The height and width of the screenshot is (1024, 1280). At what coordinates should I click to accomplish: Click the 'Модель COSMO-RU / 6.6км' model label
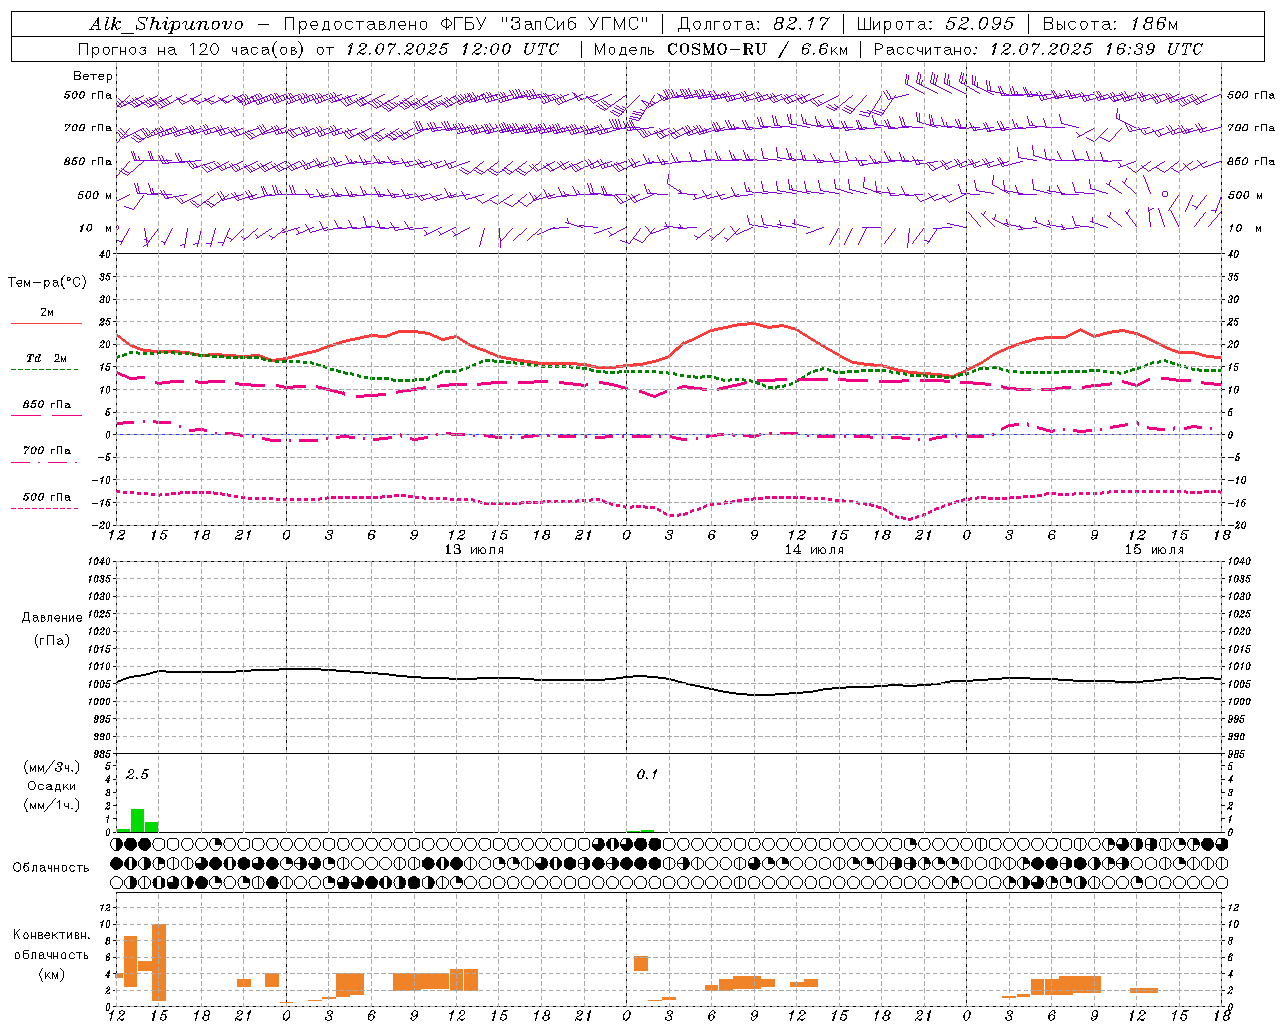pyautogui.click(x=721, y=49)
